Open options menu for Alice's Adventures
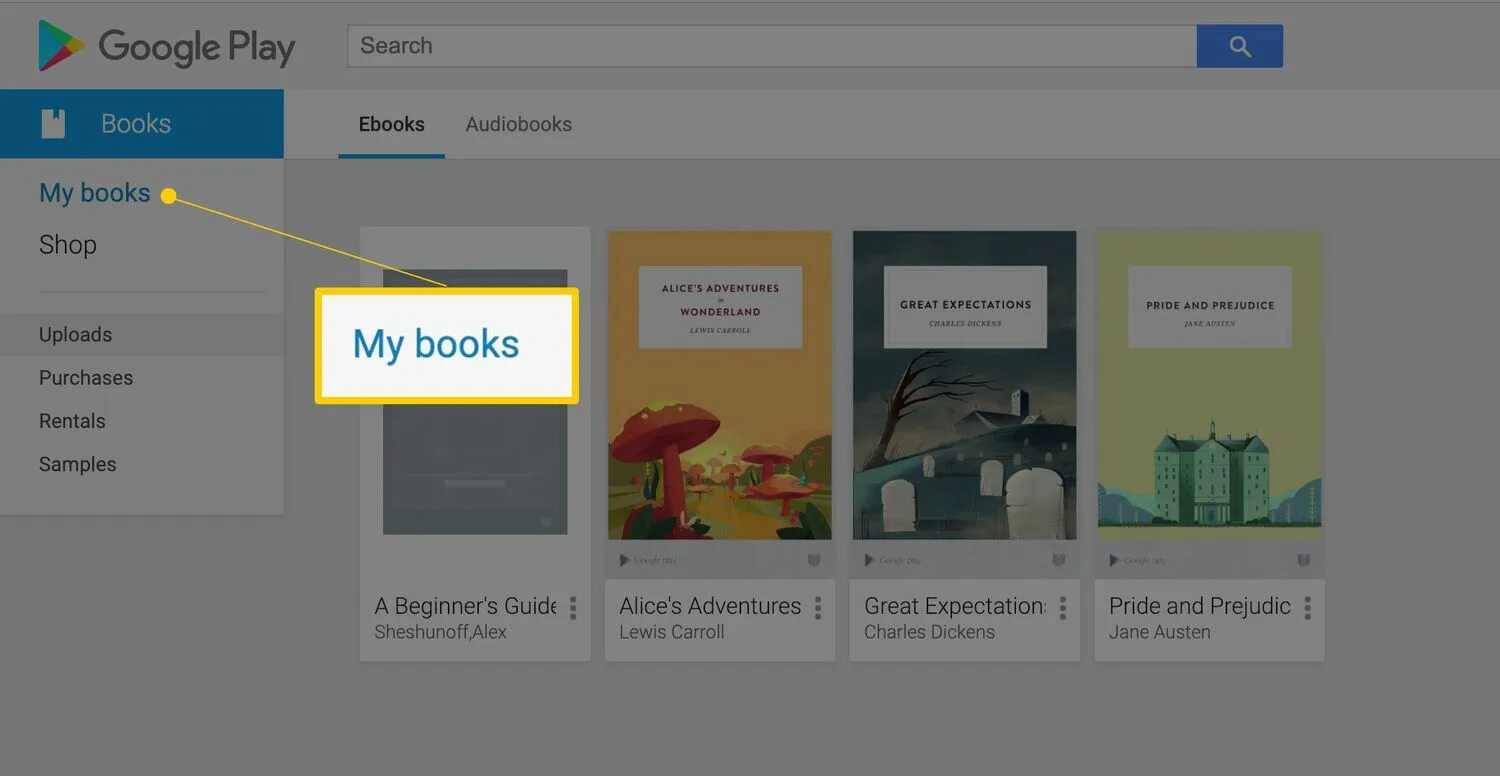1500x776 pixels. [x=818, y=607]
